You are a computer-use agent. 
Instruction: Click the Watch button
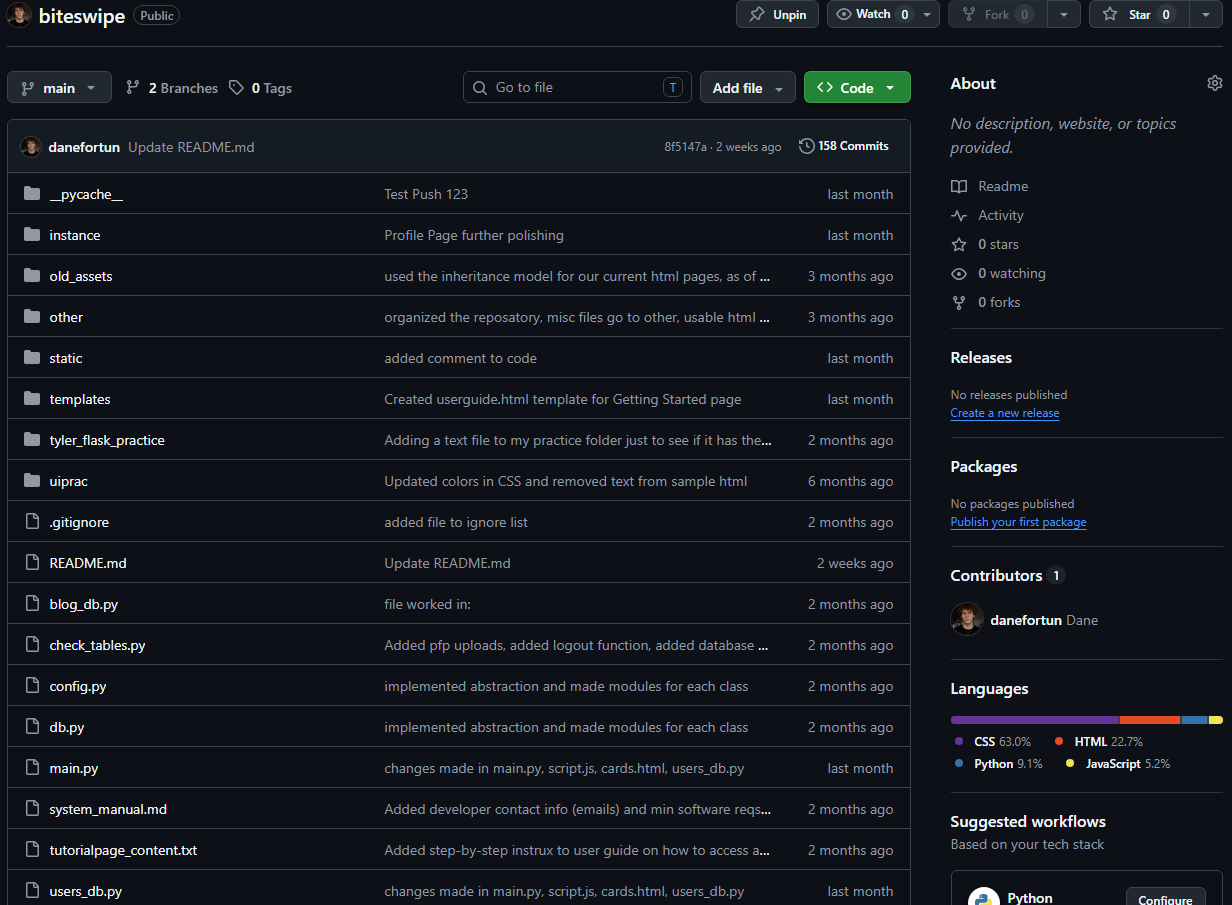(872, 14)
